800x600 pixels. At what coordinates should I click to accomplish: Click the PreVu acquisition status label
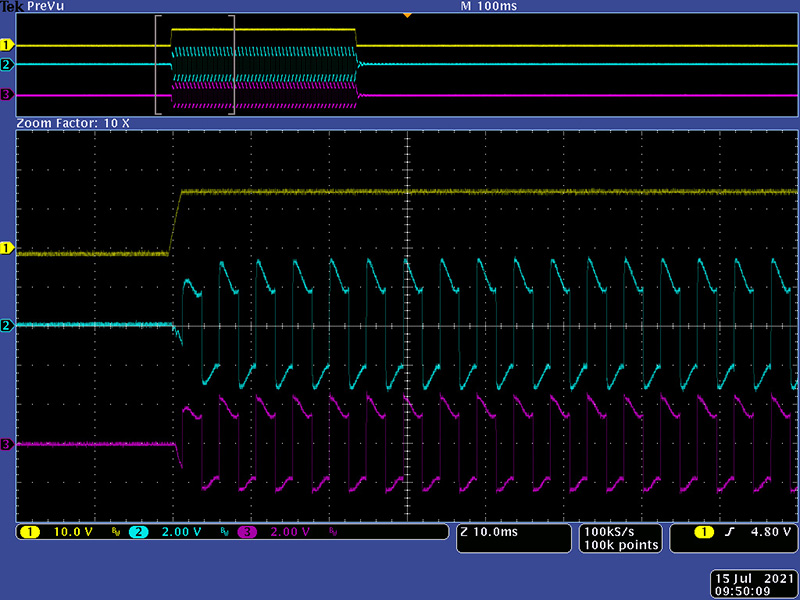click(43, 7)
